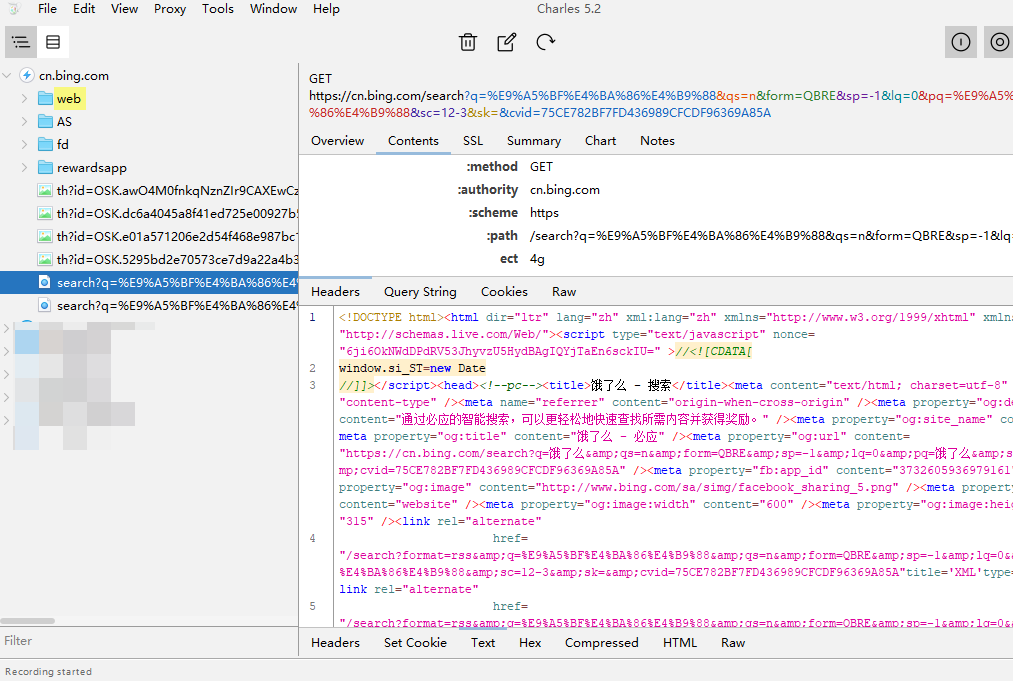
Task: Open the Help menu
Action: (326, 8)
